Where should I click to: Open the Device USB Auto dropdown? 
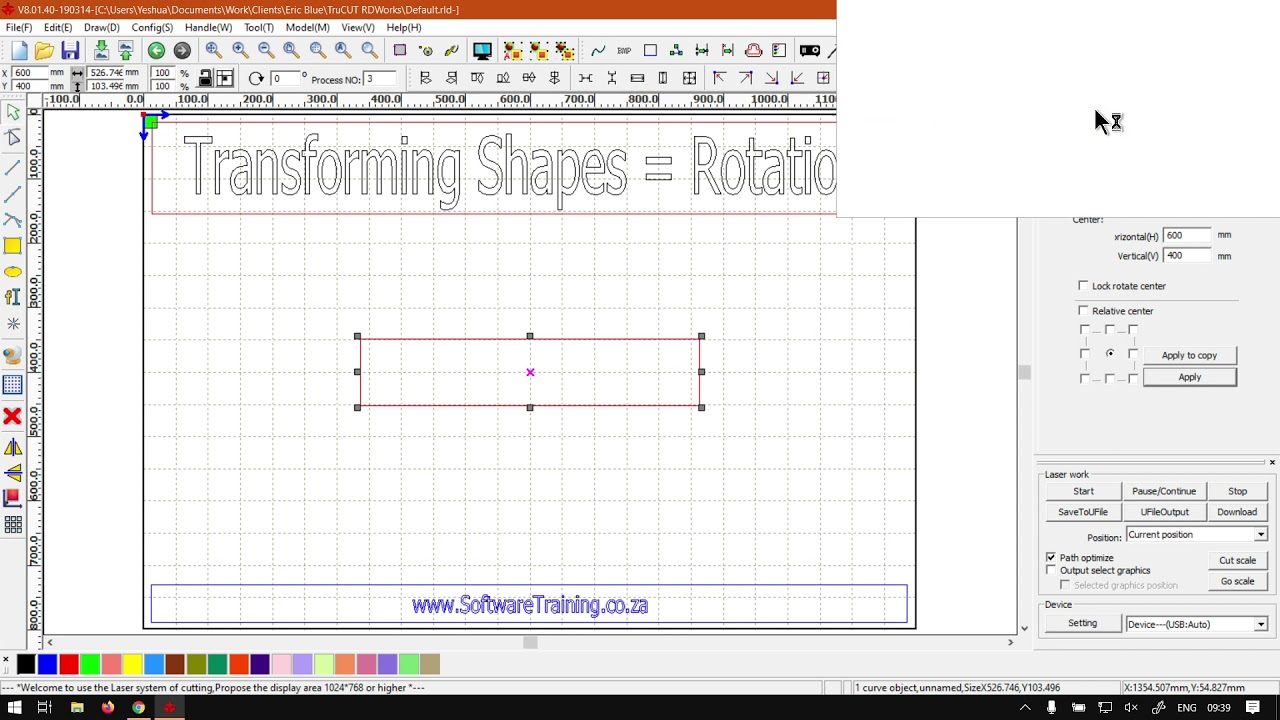point(1197,624)
